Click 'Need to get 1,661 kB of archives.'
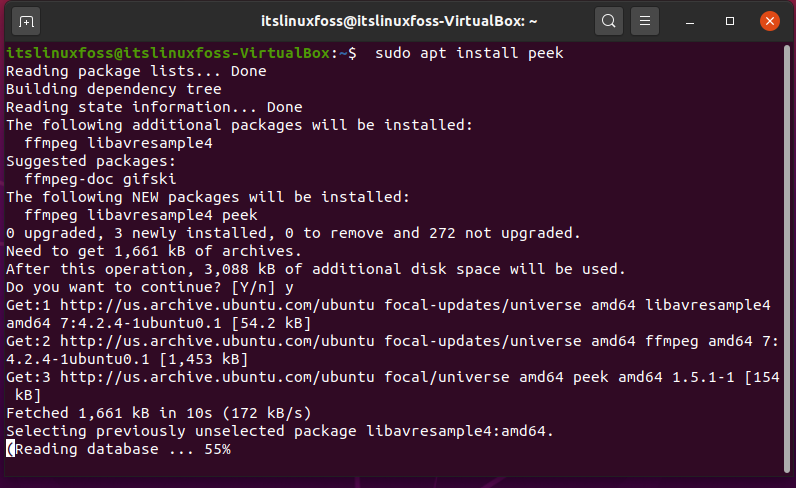The image size is (796, 488). 154,251
